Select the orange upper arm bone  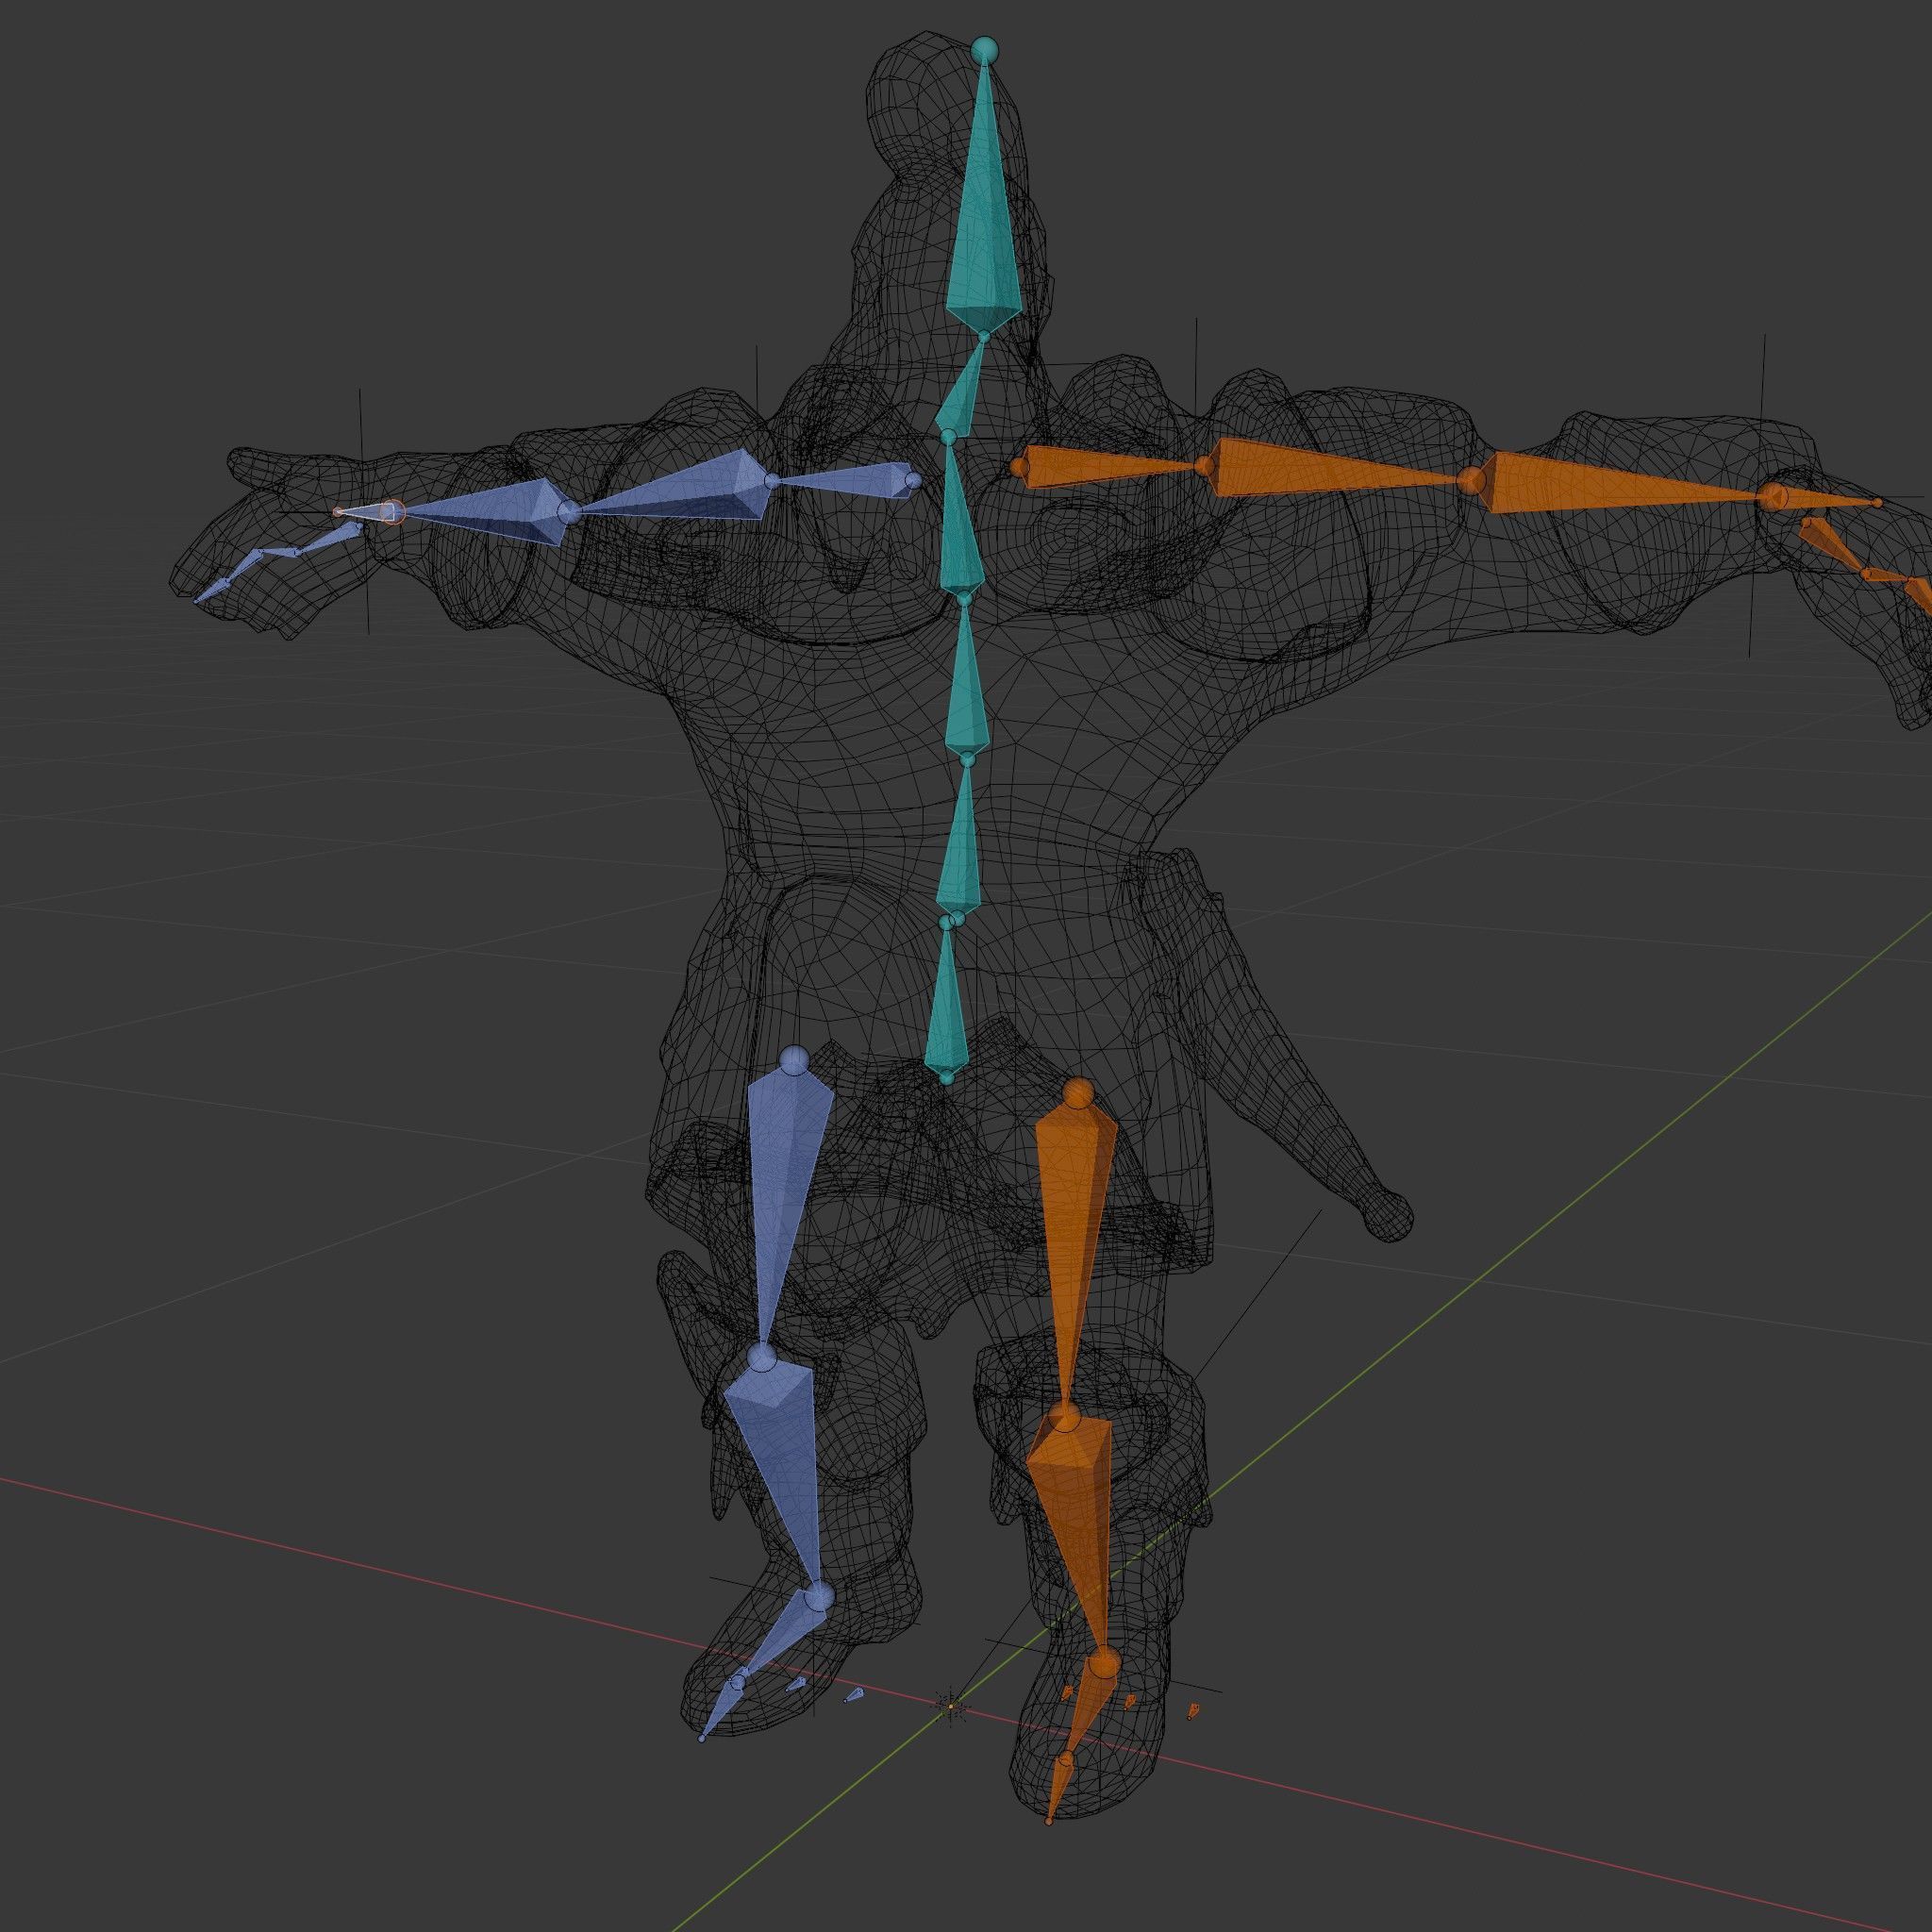click(1334, 470)
